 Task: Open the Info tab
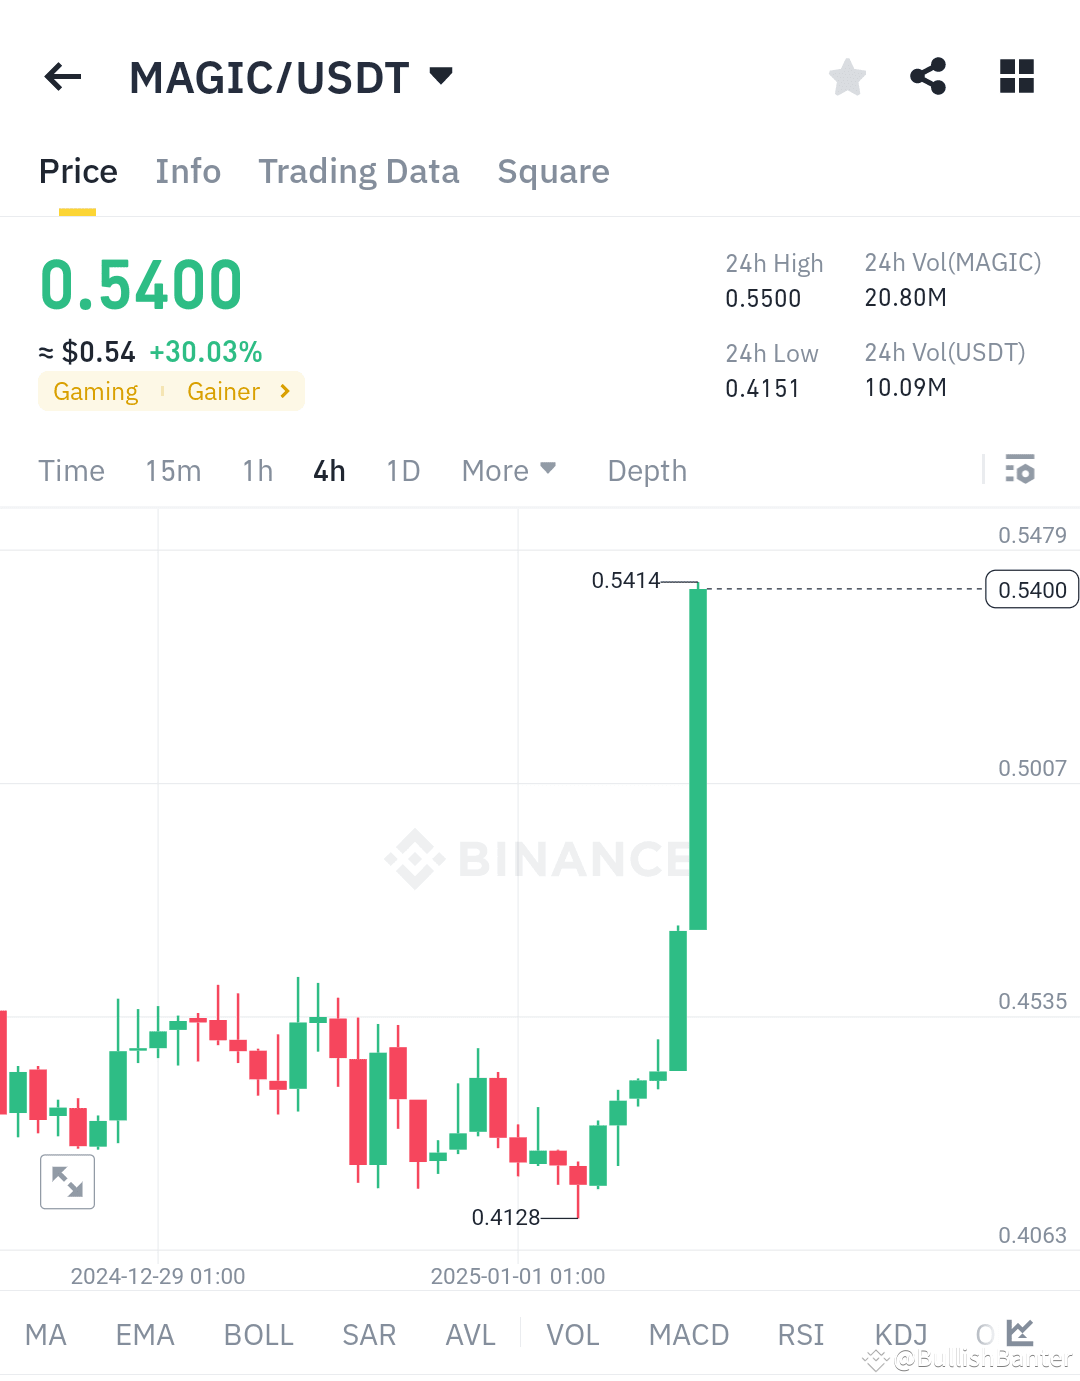coord(188,171)
